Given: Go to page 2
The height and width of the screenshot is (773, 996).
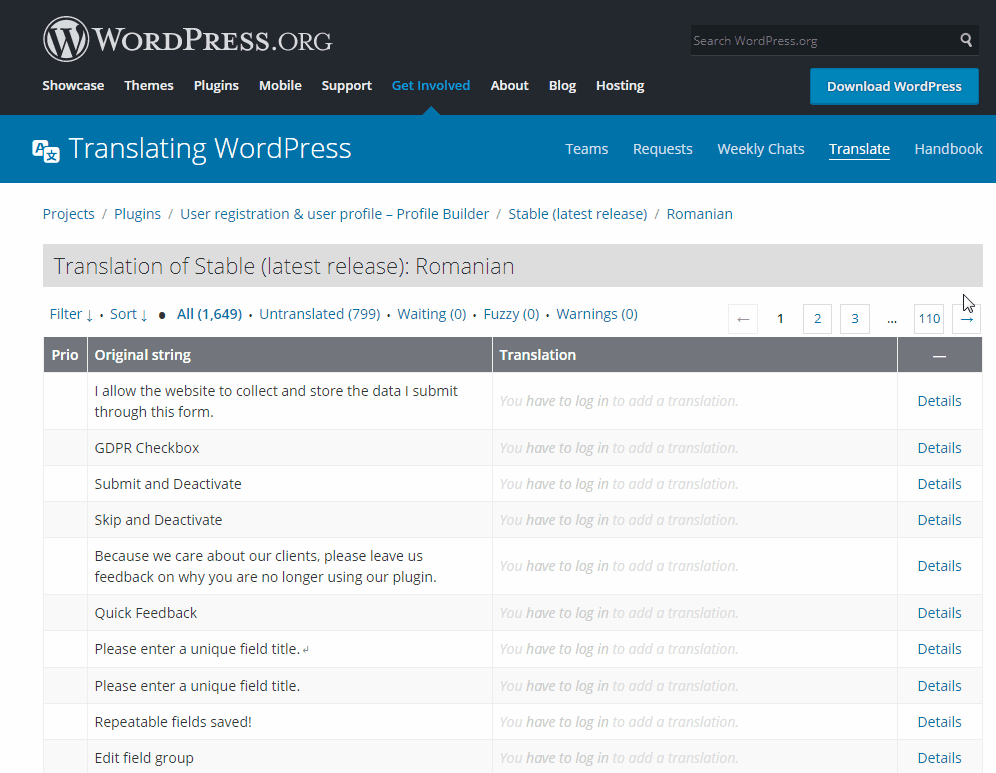Looking at the screenshot, I should (818, 319).
